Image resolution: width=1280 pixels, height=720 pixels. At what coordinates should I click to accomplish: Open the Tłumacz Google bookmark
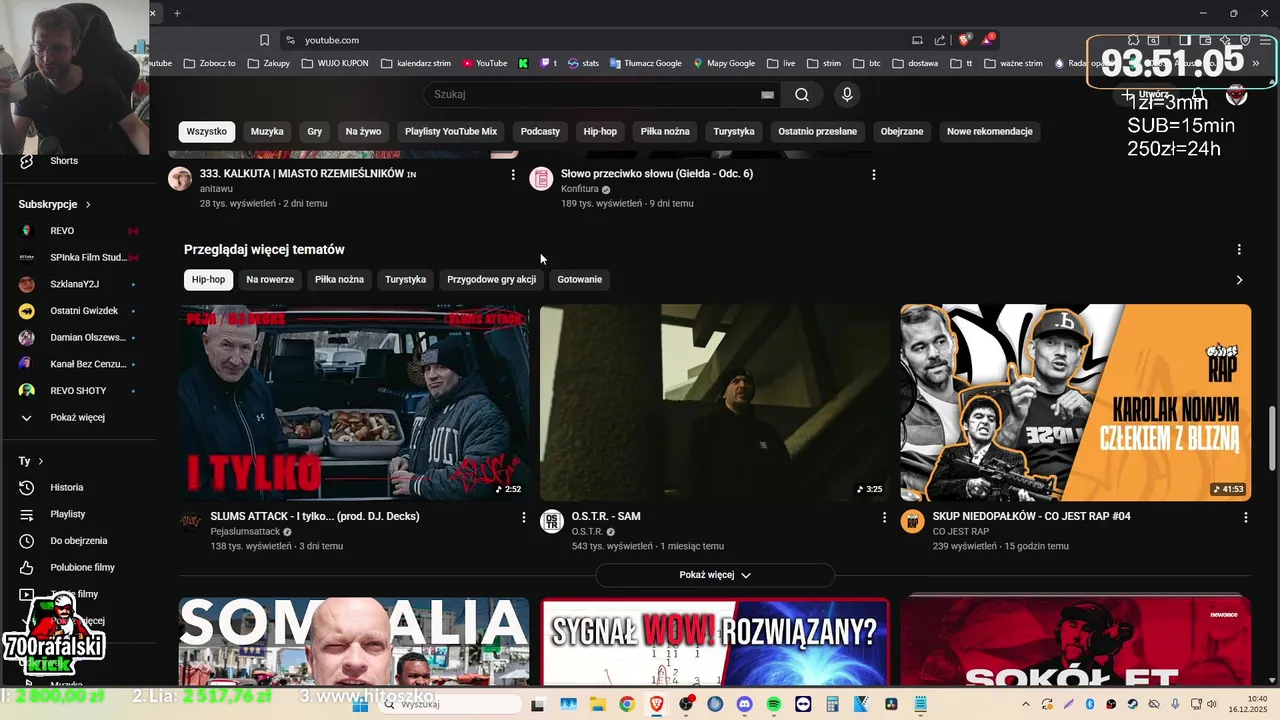point(644,63)
